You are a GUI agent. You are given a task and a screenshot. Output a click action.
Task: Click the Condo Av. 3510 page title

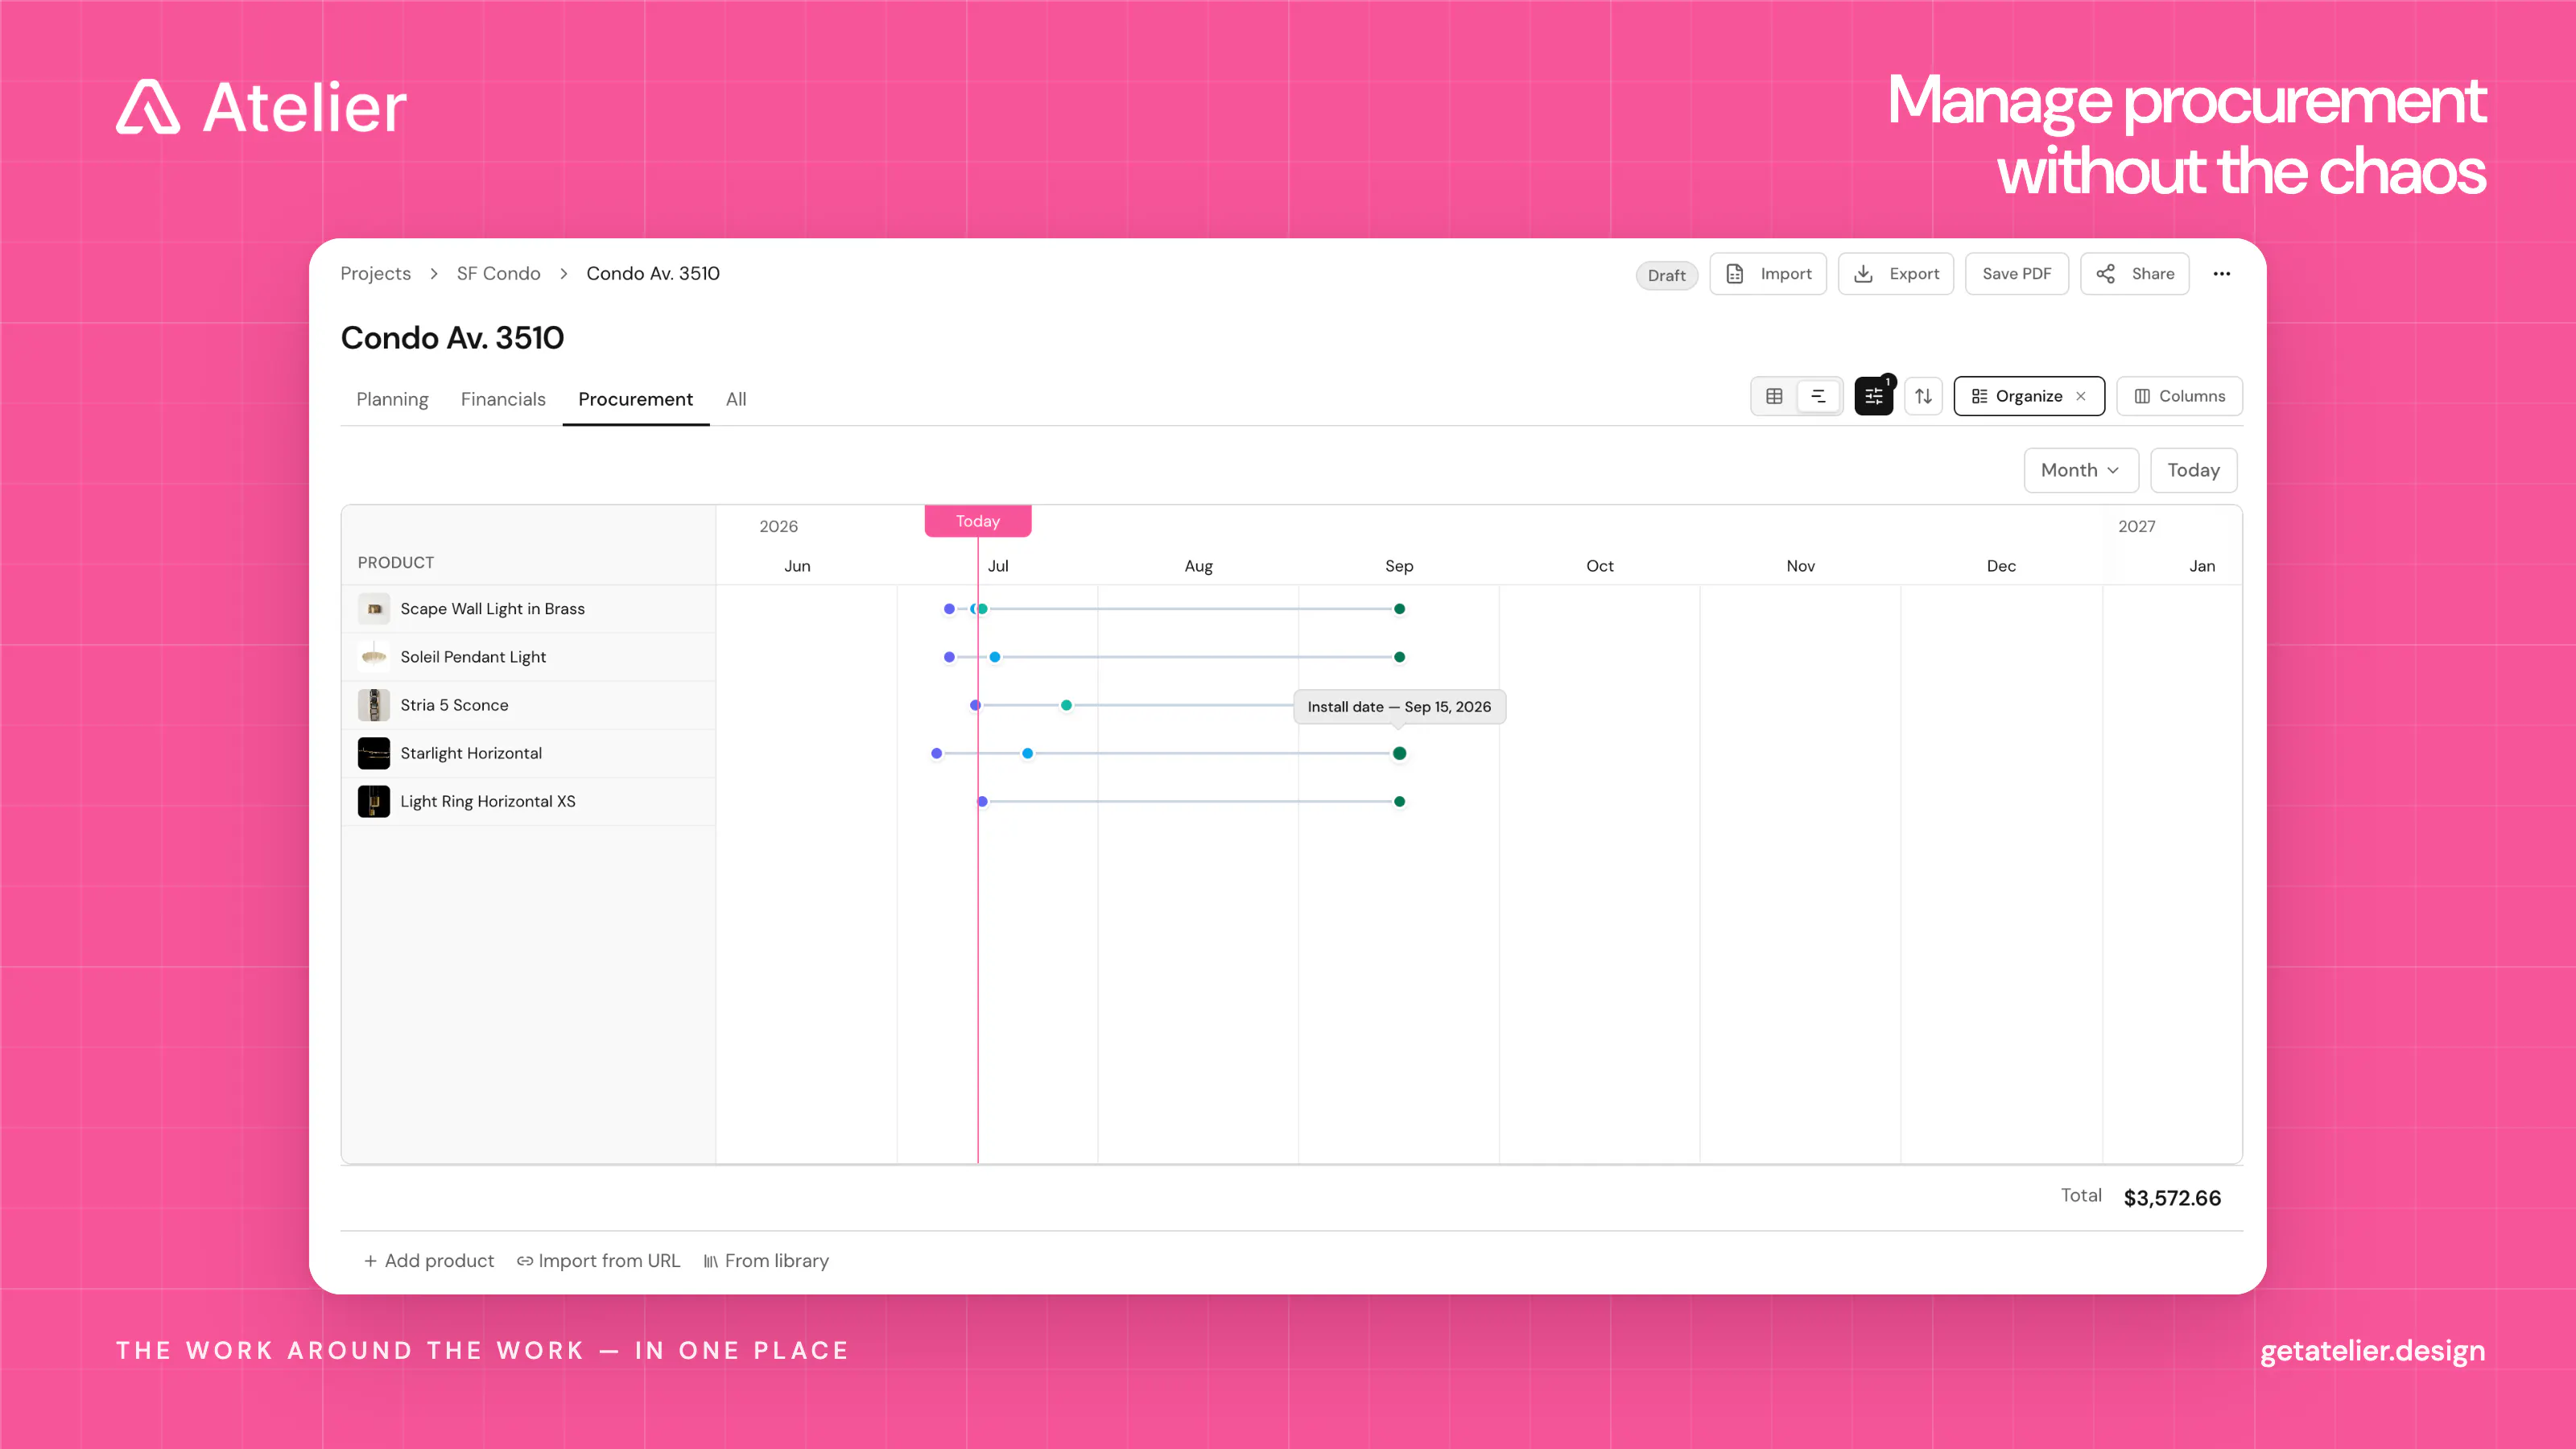(x=452, y=338)
